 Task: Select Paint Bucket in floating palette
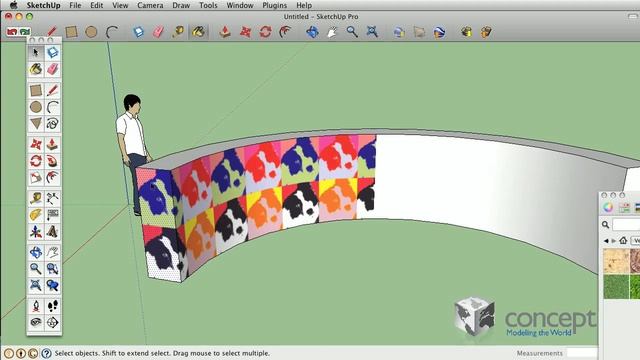(x=36, y=69)
